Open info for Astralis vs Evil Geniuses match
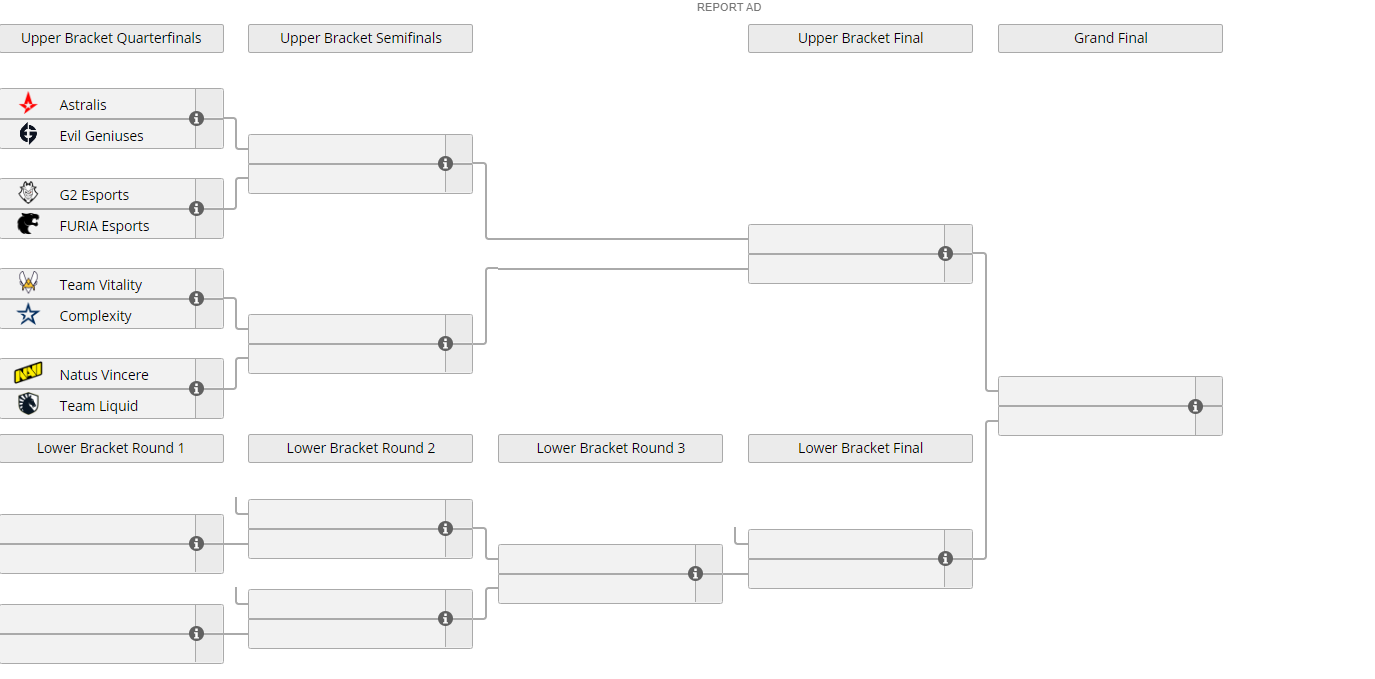 [197, 118]
